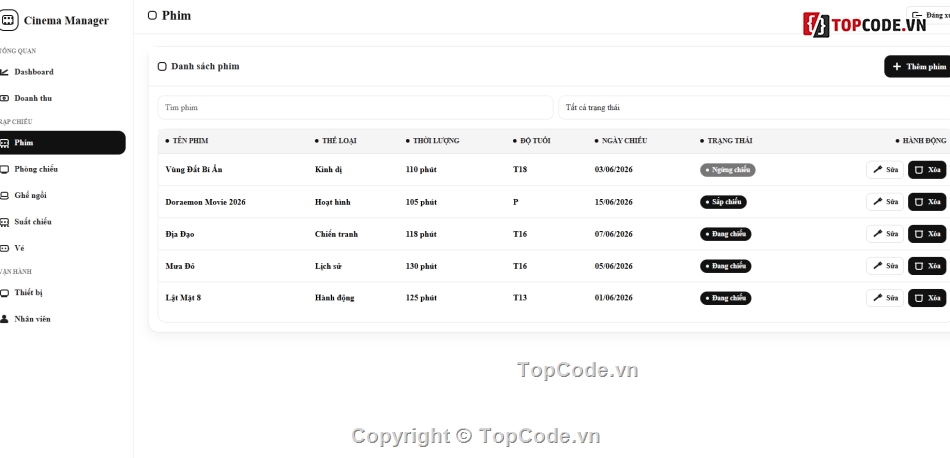Screen dimensions: 950x458
Task: Remove Lật Mặt 8 with Xóa
Action: [927, 298]
